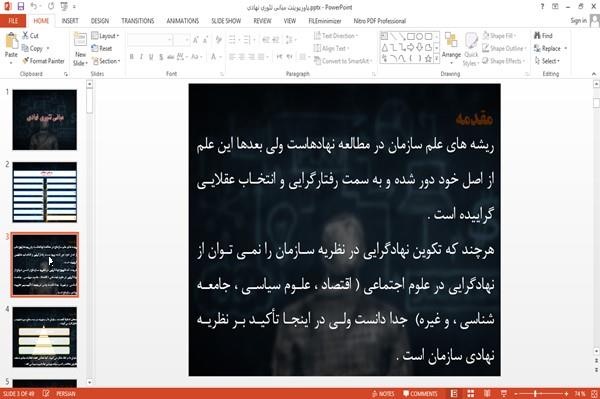600x399 pixels.
Task: Toggle Italic formatting button
Action: (141, 57)
